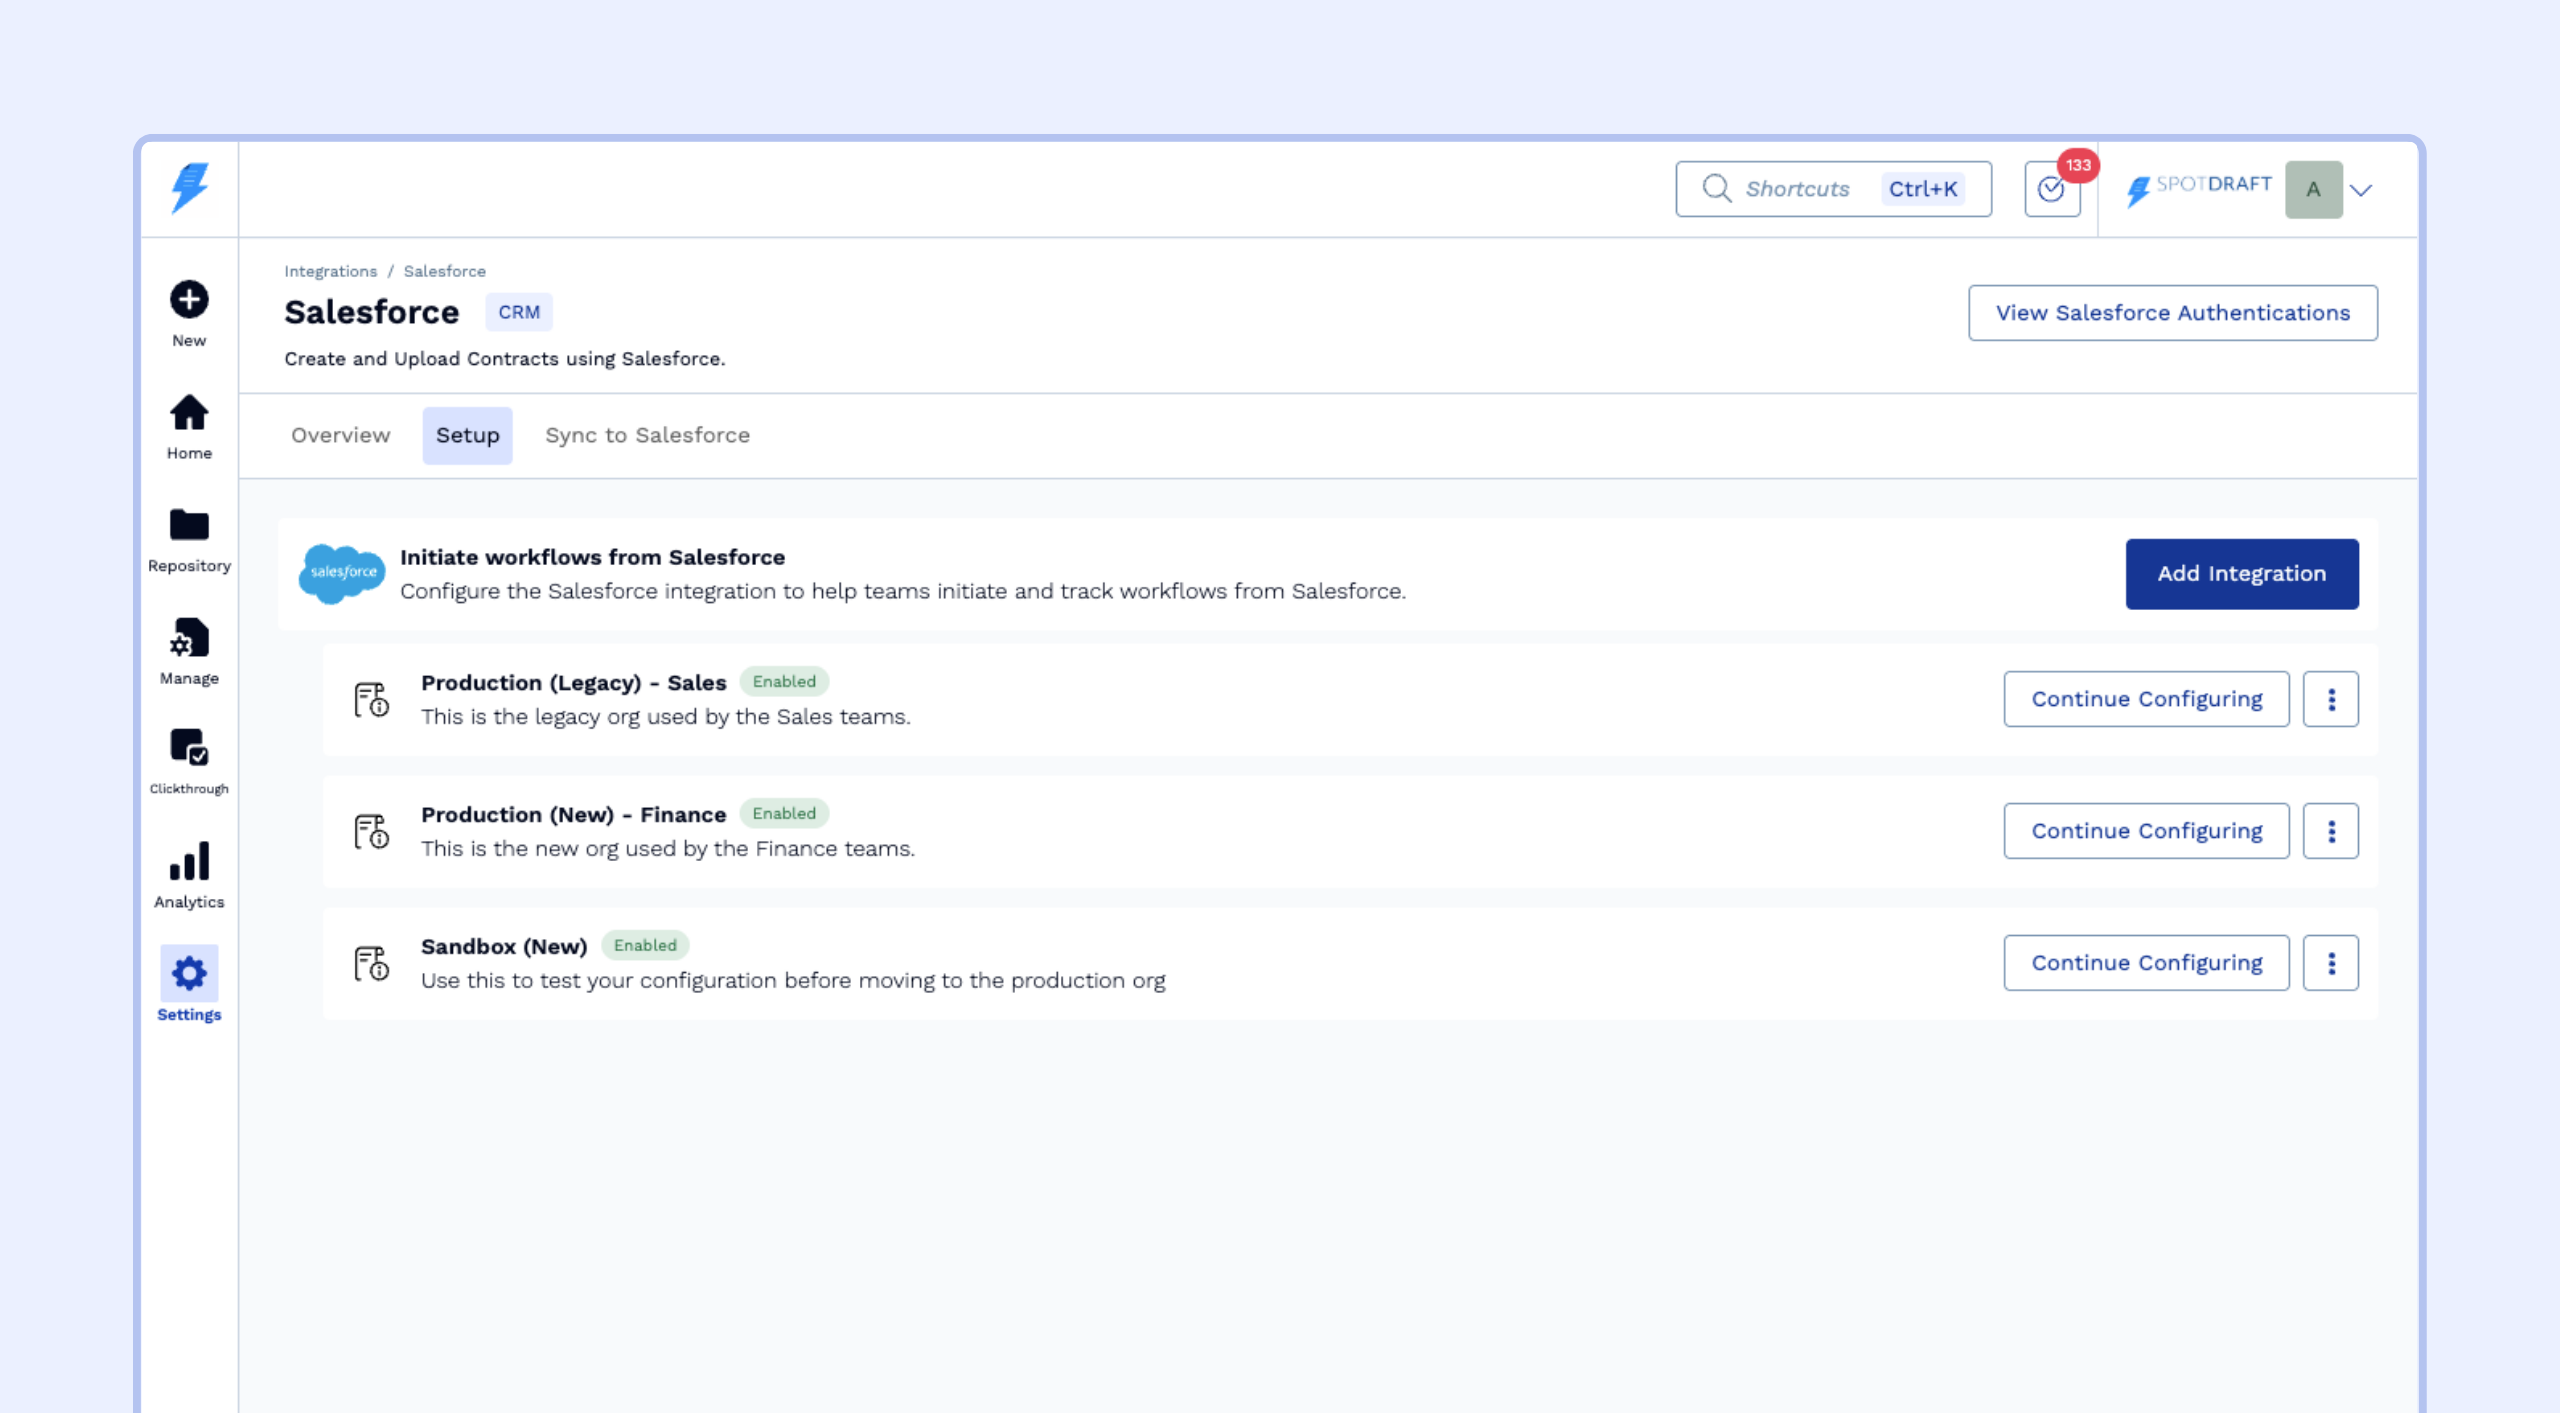The image size is (2560, 1413).
Task: Continue Configuring Production (Legacy) - Sales
Action: click(2146, 699)
